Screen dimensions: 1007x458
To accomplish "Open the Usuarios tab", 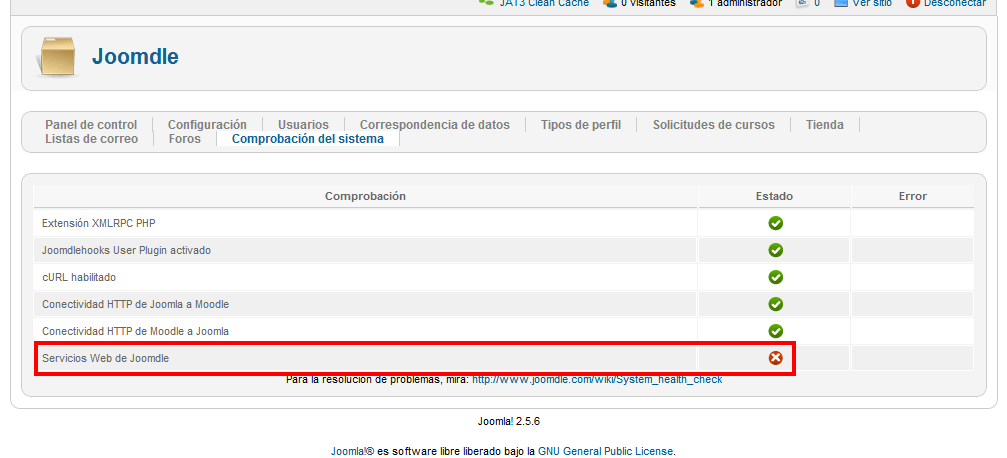I will coord(303,125).
